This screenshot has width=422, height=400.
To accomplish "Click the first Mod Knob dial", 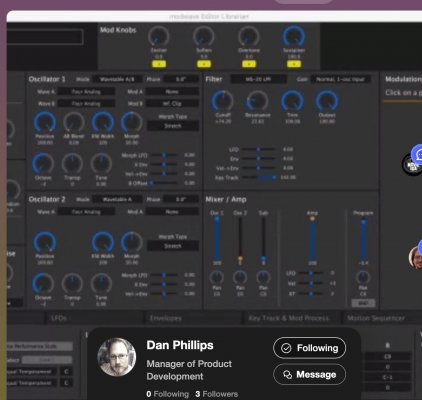I will pos(159,36).
